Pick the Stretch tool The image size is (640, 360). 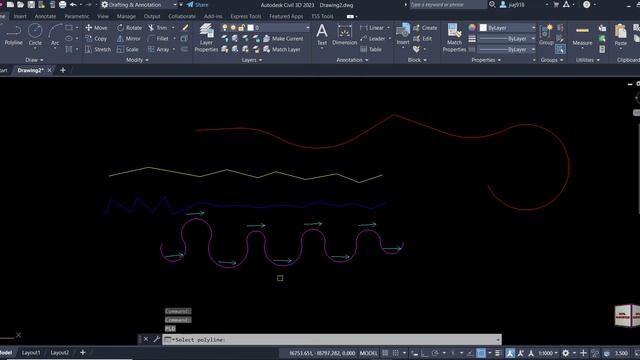coord(98,49)
